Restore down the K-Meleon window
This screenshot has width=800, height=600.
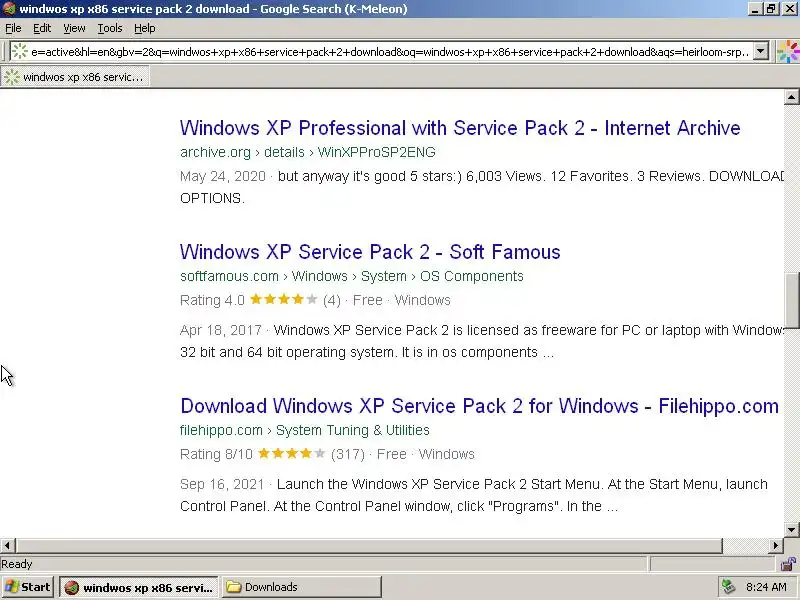[771, 9]
